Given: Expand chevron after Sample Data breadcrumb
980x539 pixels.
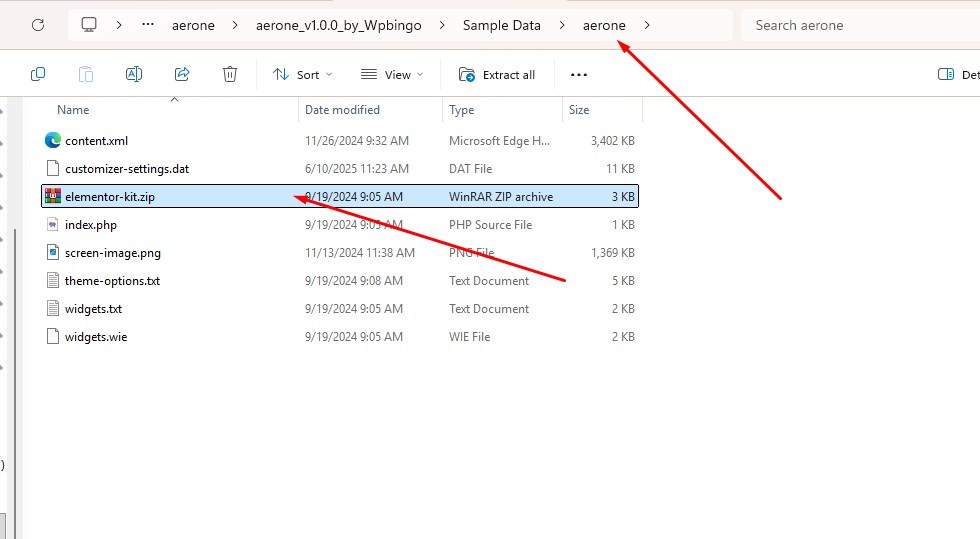Looking at the screenshot, I should (562, 25).
